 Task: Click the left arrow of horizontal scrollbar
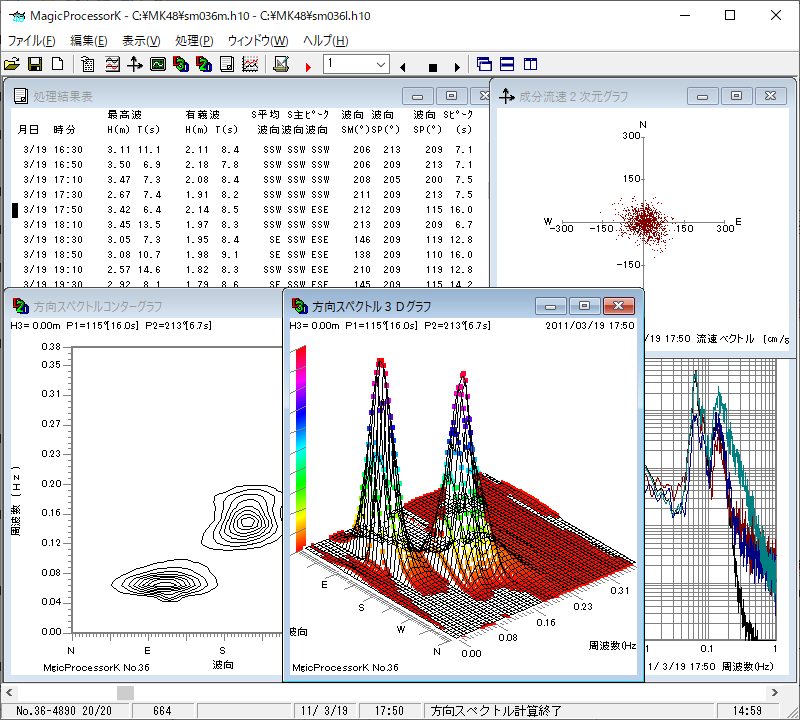[9, 692]
